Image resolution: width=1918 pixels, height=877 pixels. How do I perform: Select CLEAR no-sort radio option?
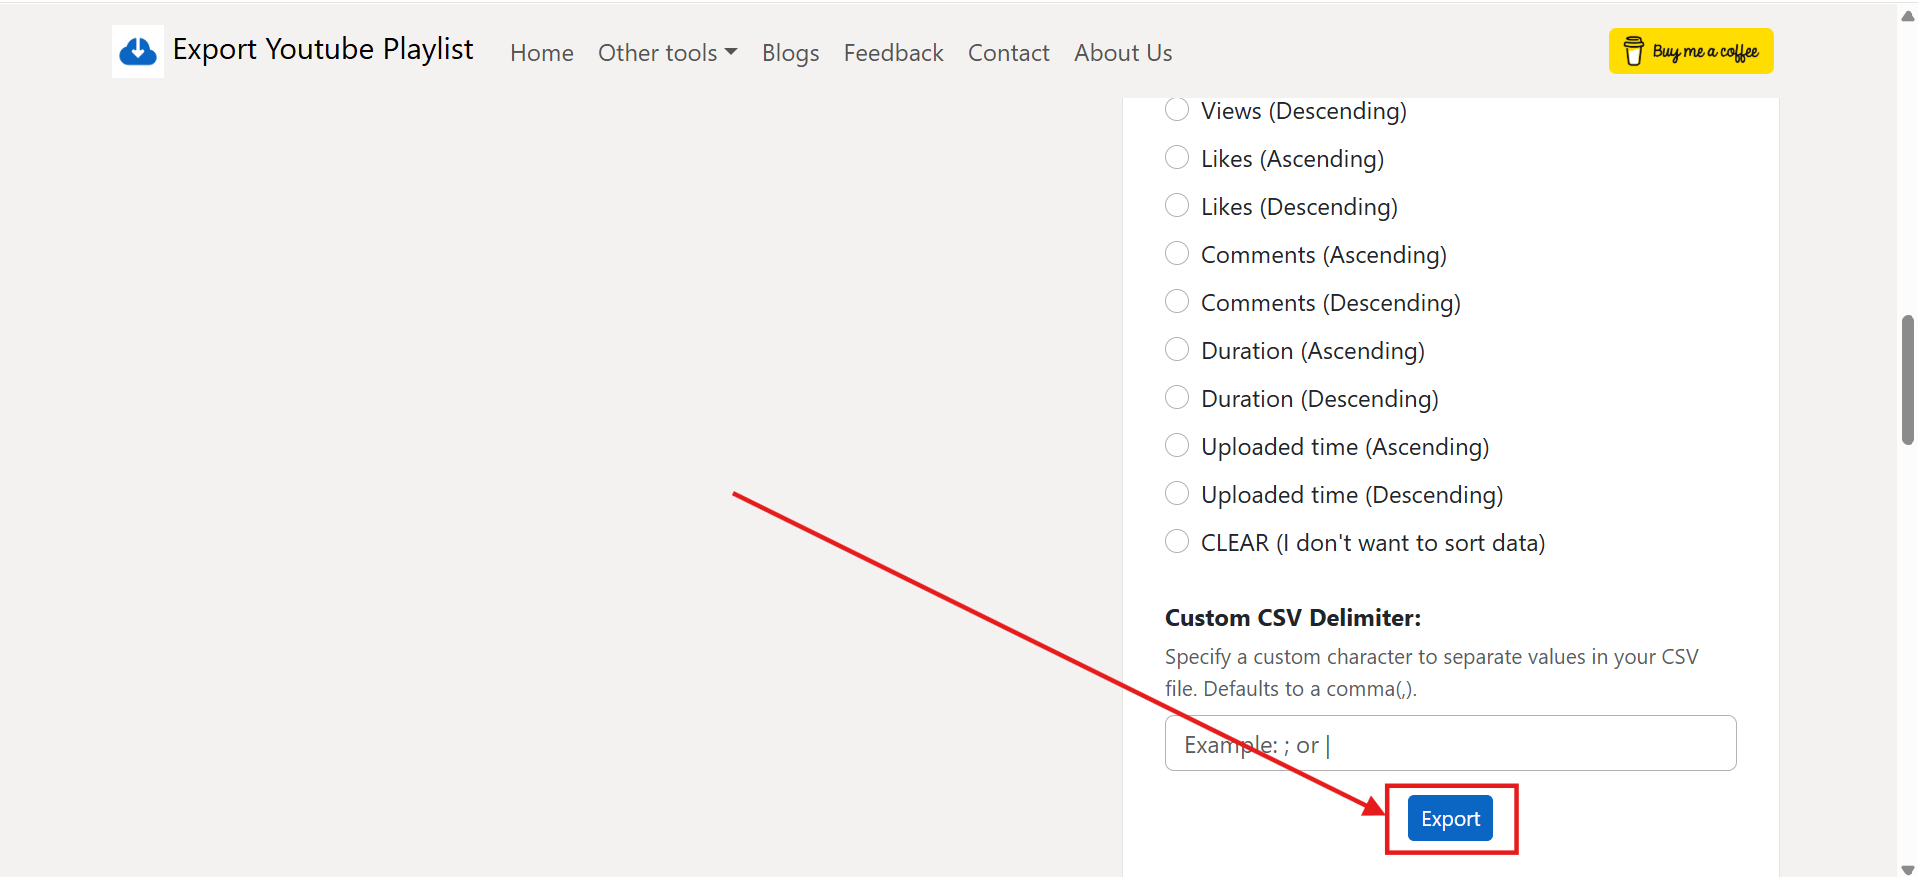[1177, 542]
